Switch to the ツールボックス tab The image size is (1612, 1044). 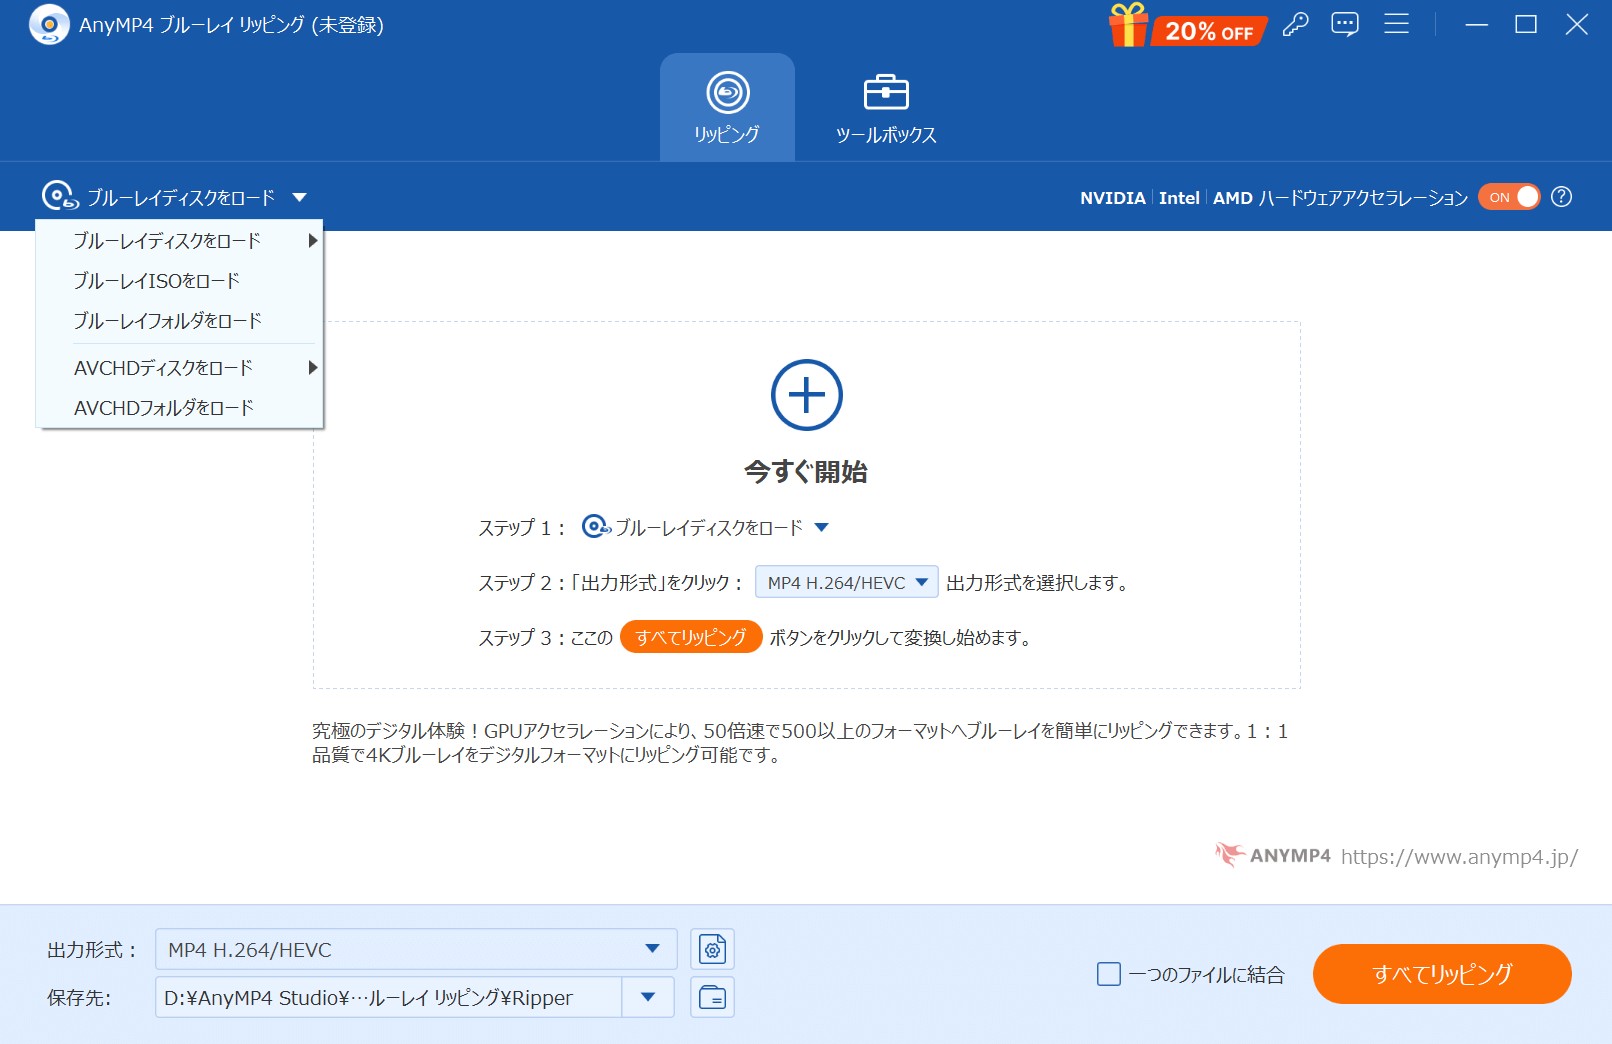click(x=886, y=107)
